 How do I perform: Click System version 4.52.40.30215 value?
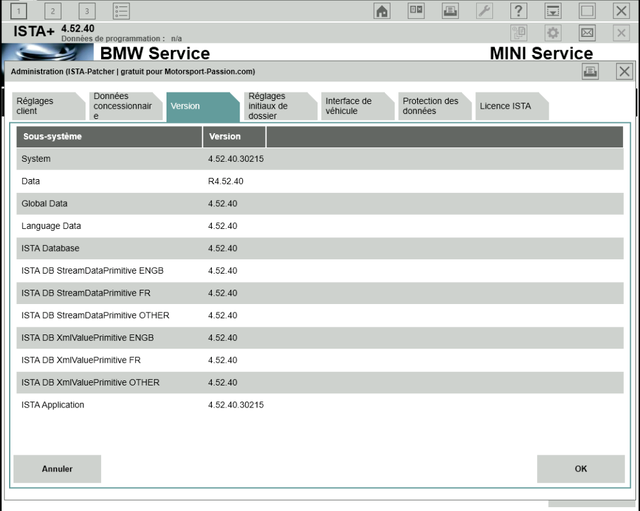tap(236, 159)
